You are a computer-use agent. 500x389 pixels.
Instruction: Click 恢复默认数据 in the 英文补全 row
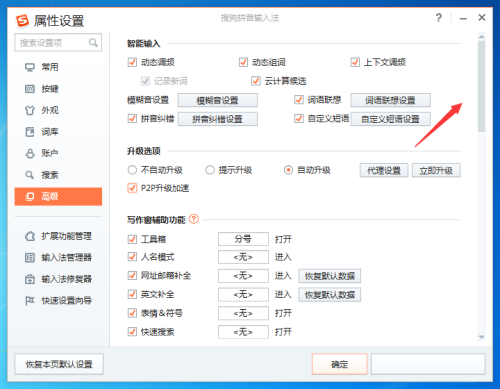(x=330, y=295)
